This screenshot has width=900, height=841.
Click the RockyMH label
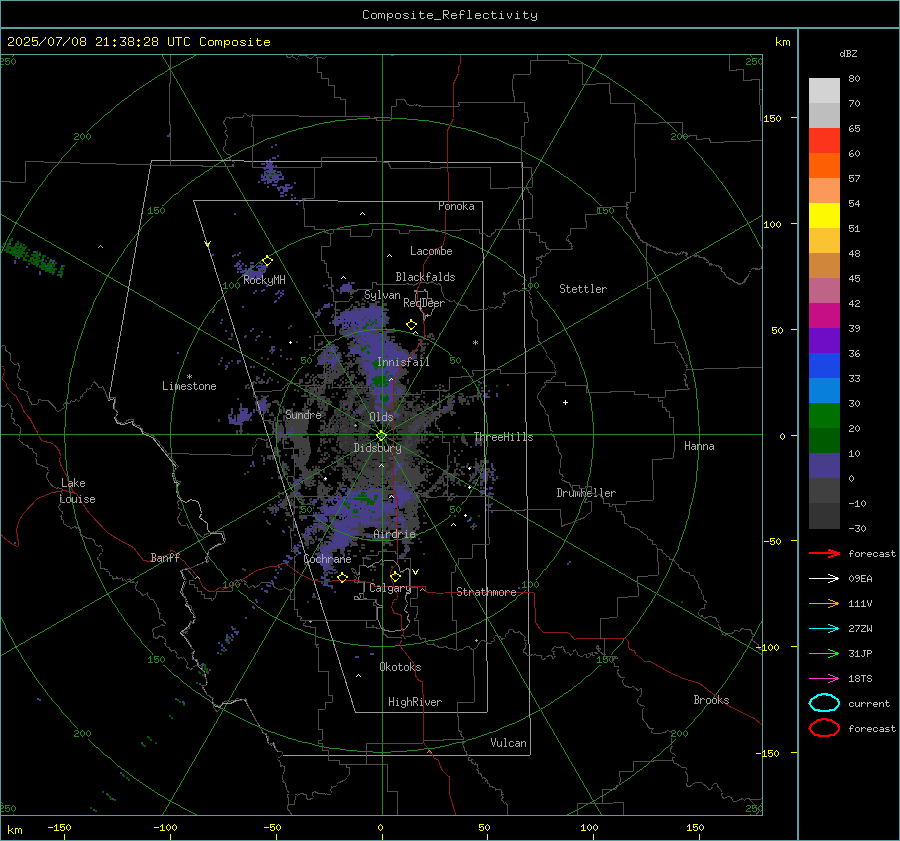pos(264,280)
